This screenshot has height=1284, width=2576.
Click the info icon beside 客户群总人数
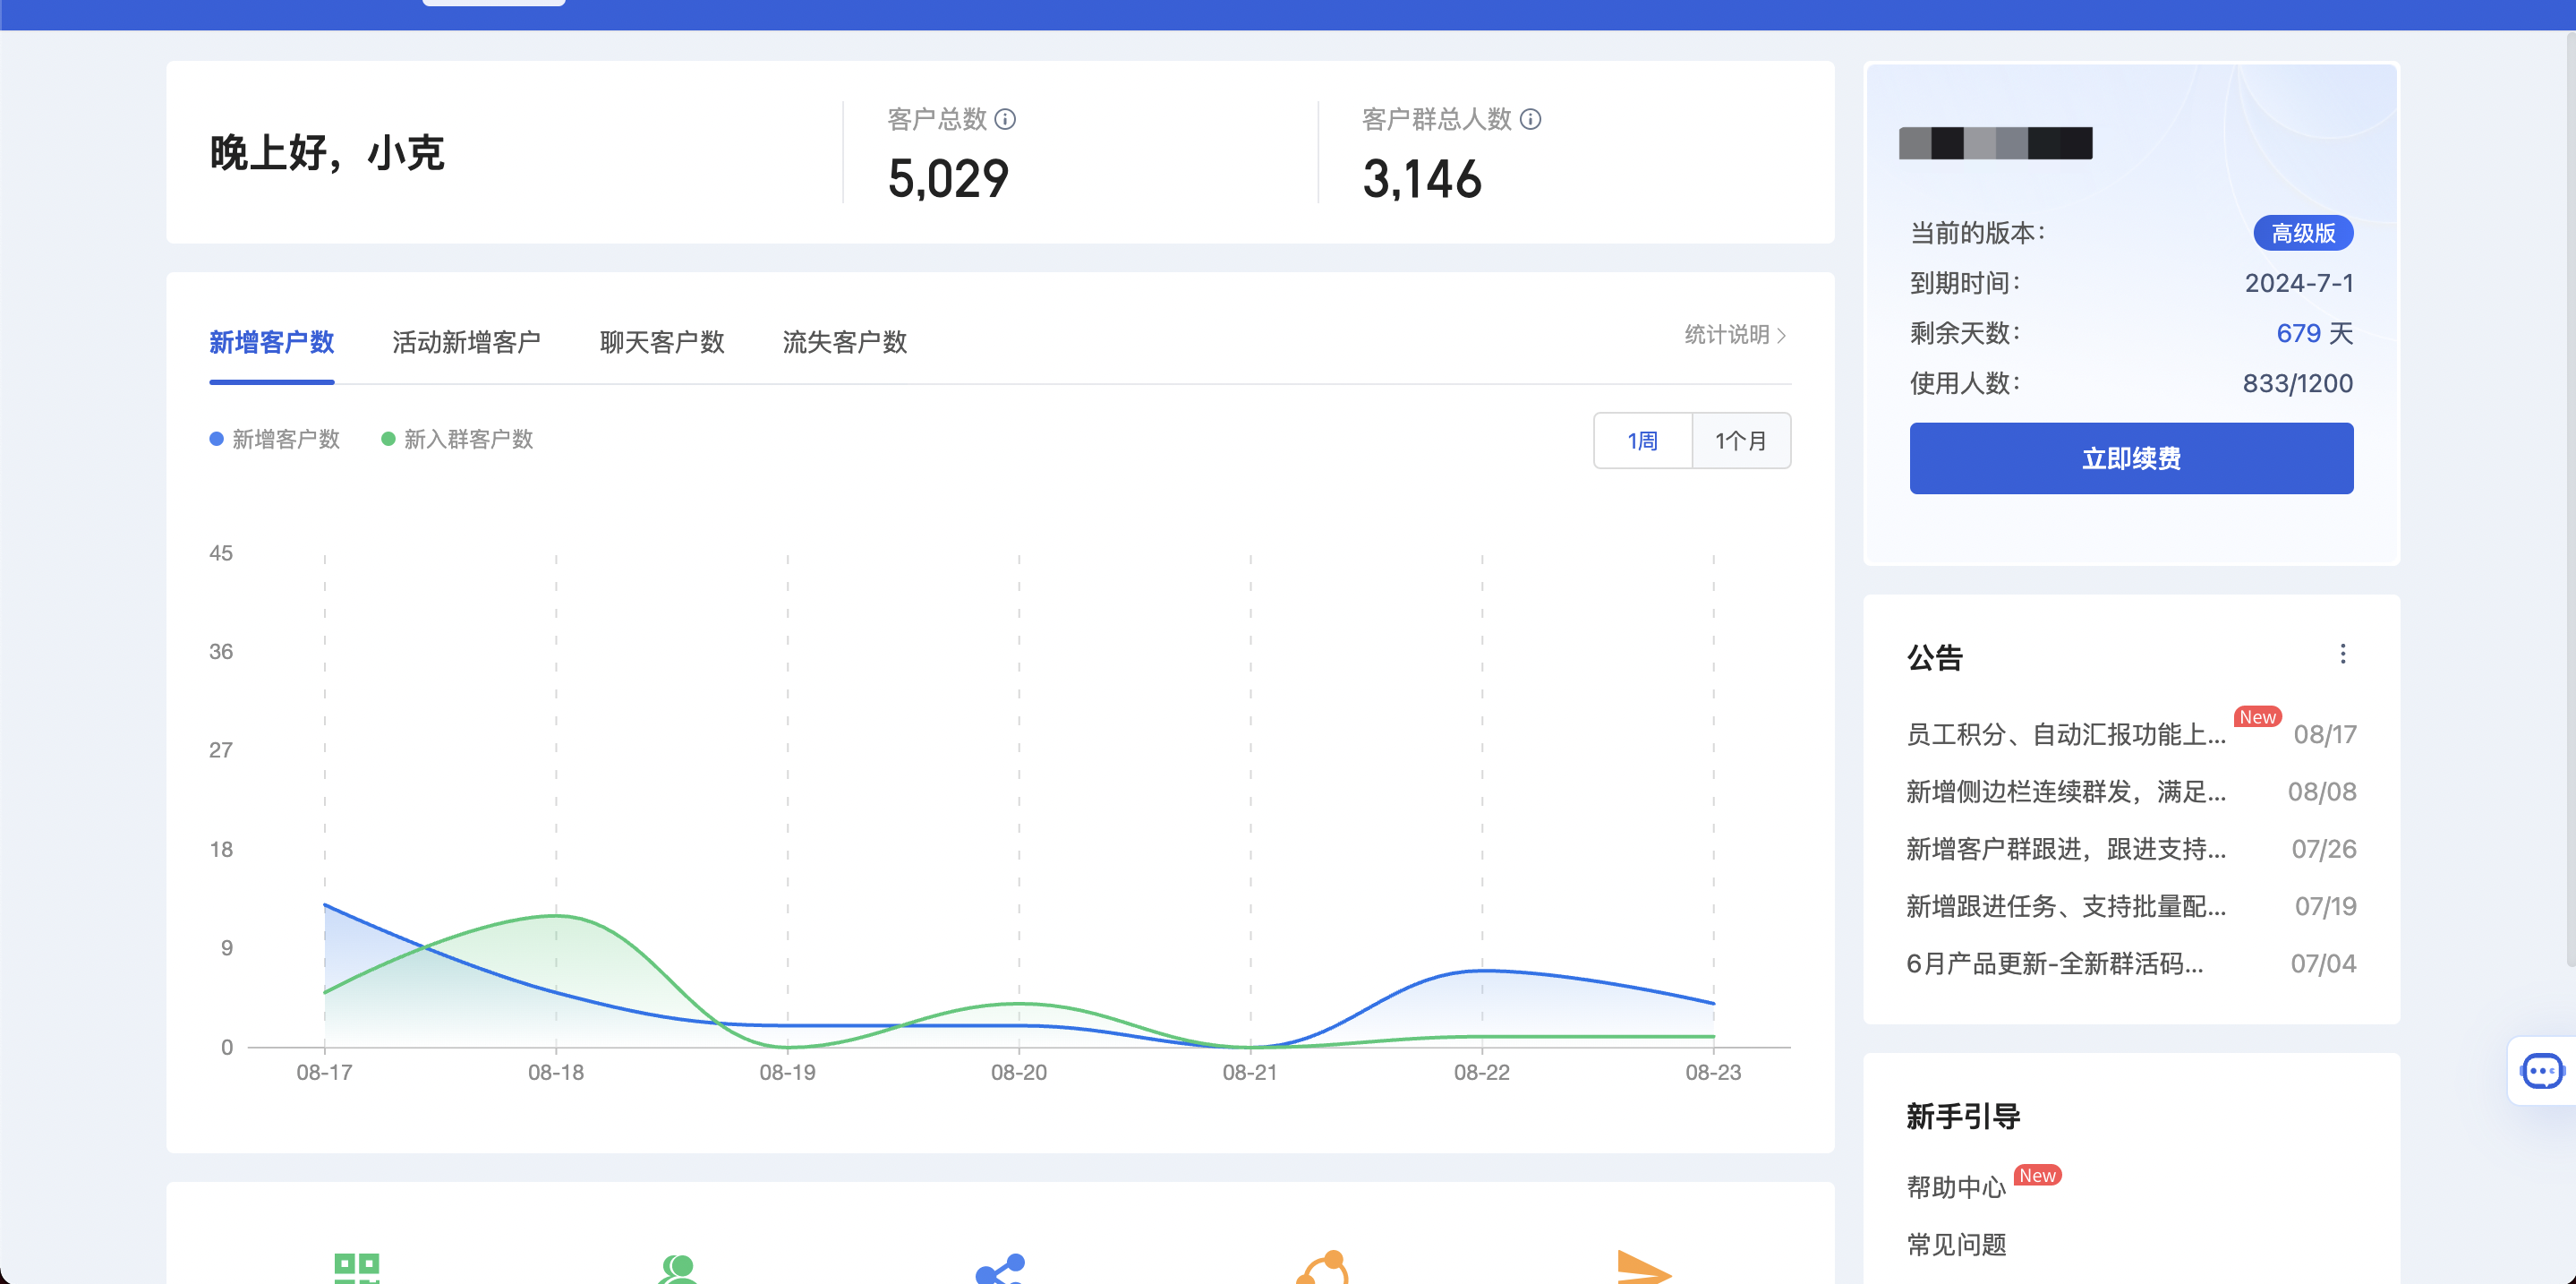(x=1530, y=119)
